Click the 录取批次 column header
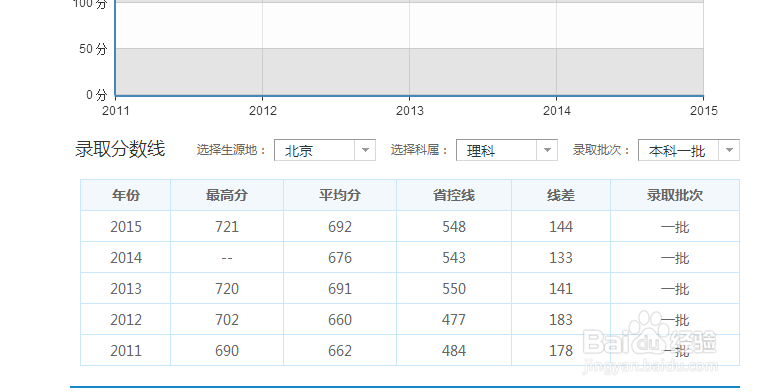This screenshot has width=760, height=392. coord(675,195)
